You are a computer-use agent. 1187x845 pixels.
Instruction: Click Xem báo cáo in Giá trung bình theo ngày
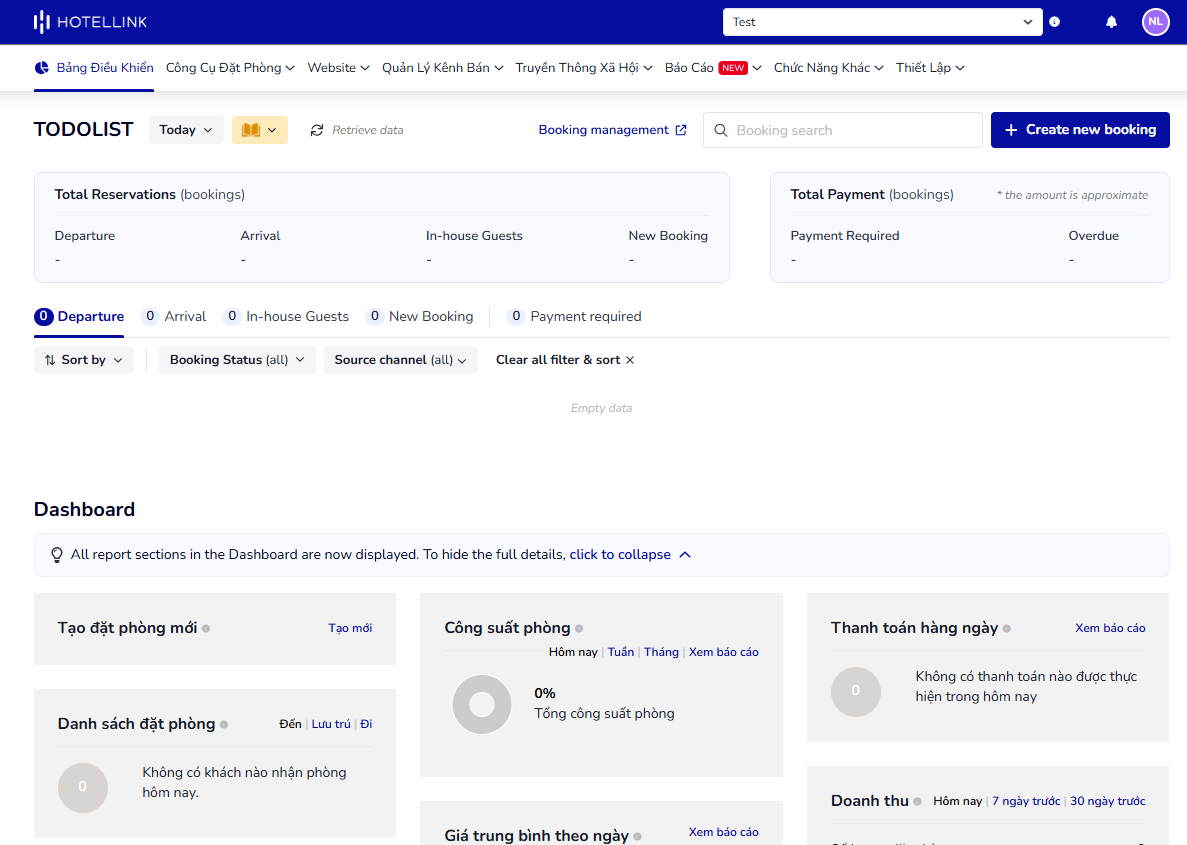pos(724,832)
